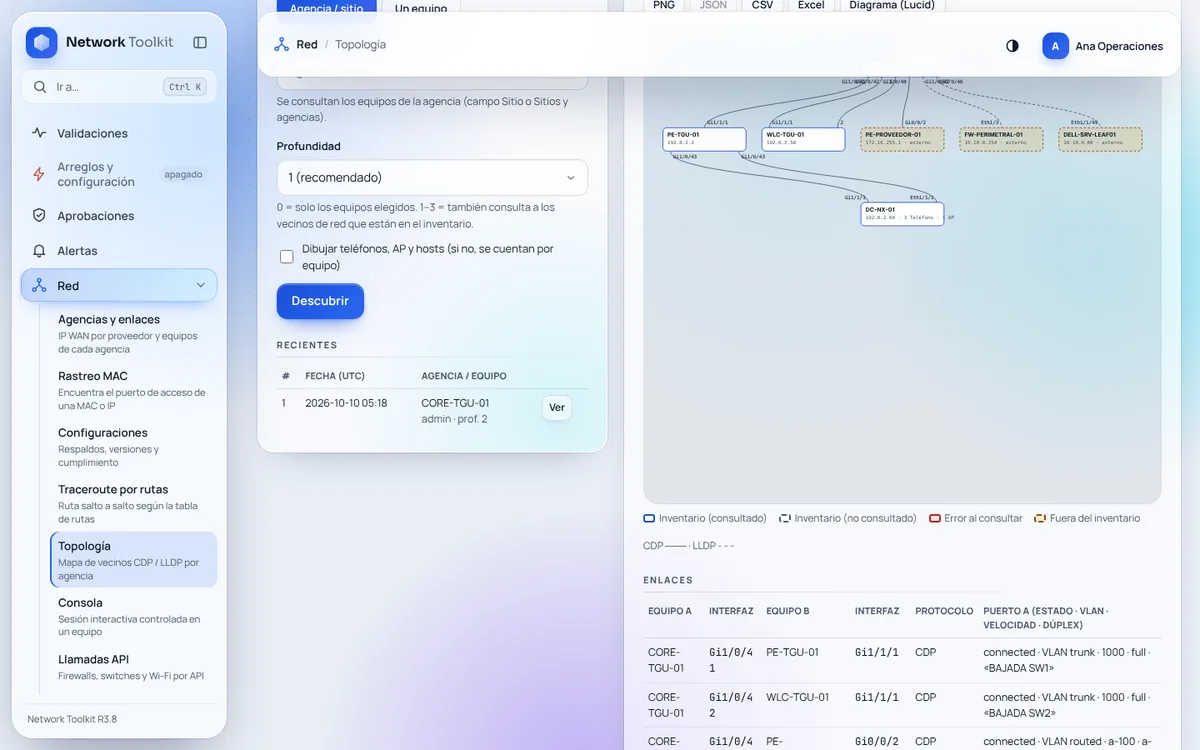Click Ver for the CORE-TGU-01 recent entry
This screenshot has width=1200, height=750.
[557, 408]
